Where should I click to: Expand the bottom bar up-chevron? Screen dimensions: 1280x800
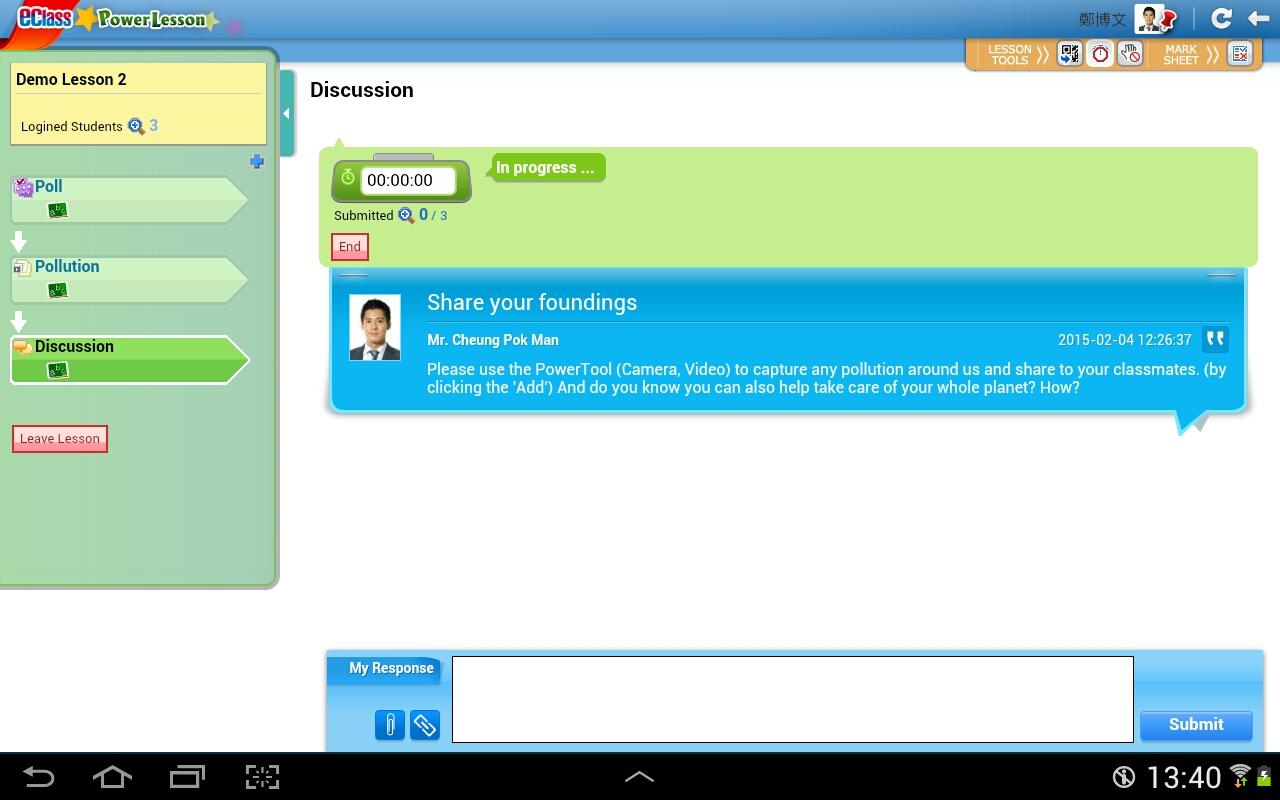[640, 776]
